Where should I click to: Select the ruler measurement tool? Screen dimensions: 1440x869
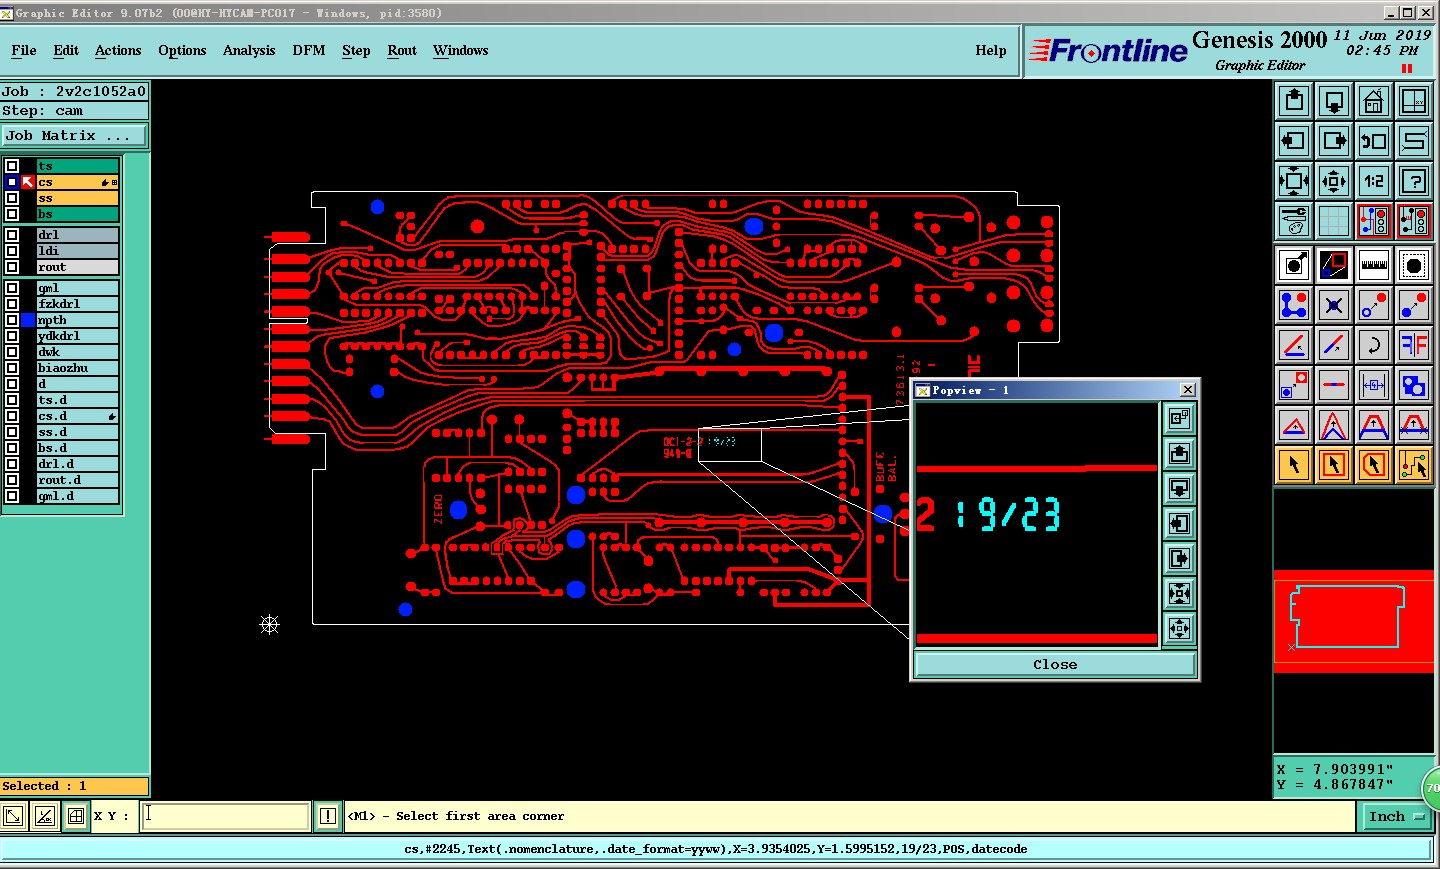click(x=1373, y=265)
